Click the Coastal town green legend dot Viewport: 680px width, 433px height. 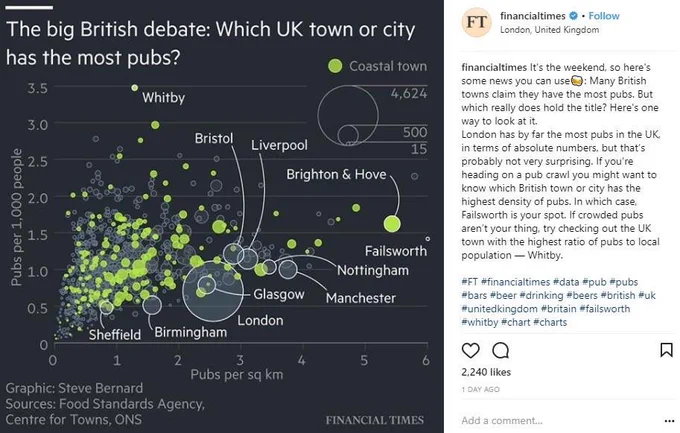335,66
